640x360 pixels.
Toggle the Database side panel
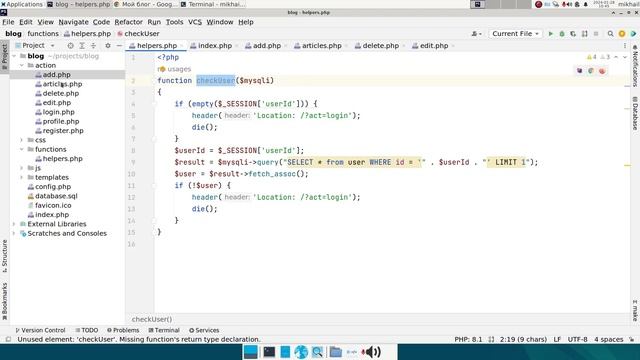(x=635, y=113)
